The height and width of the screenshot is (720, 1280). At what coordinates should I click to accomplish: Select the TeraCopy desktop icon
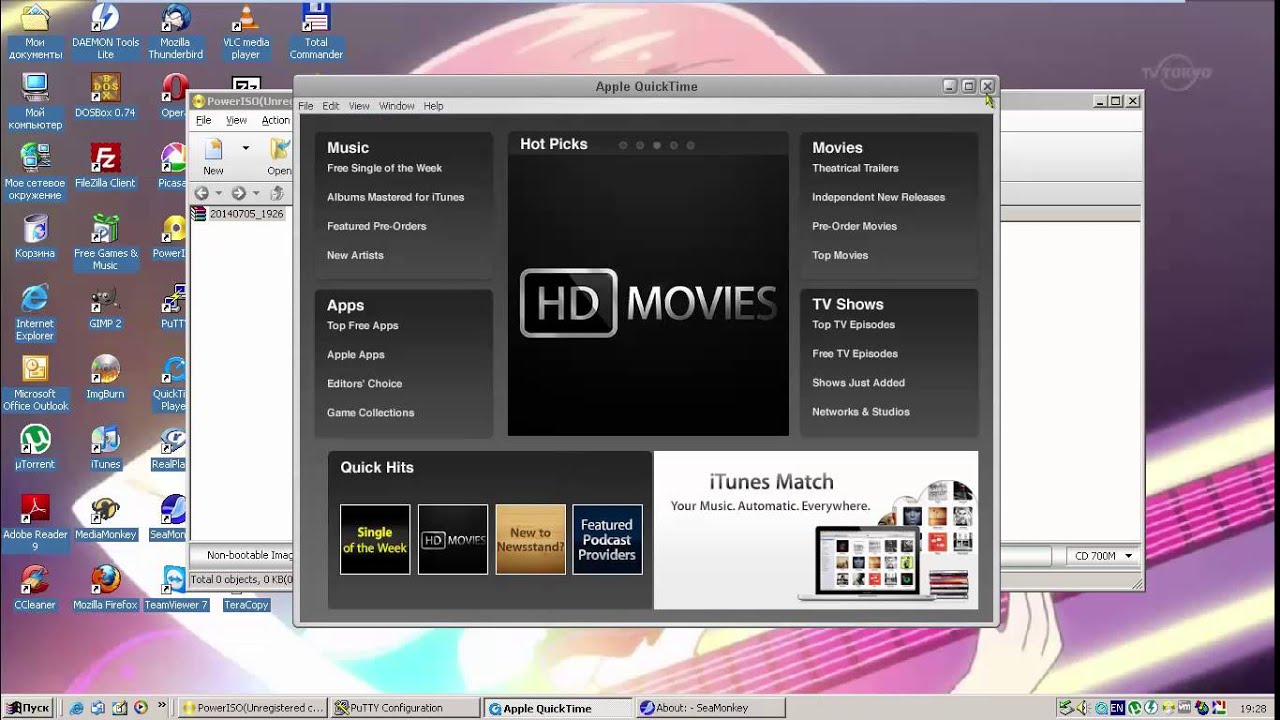click(x=246, y=604)
